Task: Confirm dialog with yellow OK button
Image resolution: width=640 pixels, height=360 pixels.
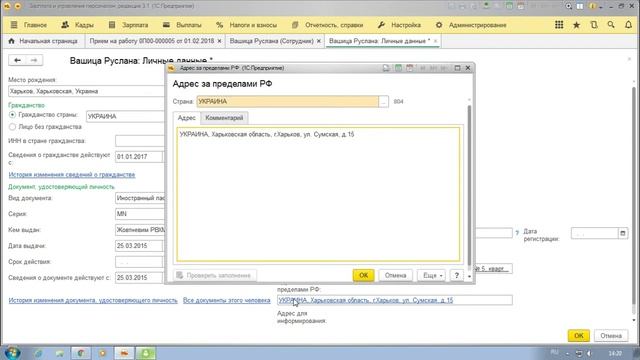Action: tap(363, 276)
